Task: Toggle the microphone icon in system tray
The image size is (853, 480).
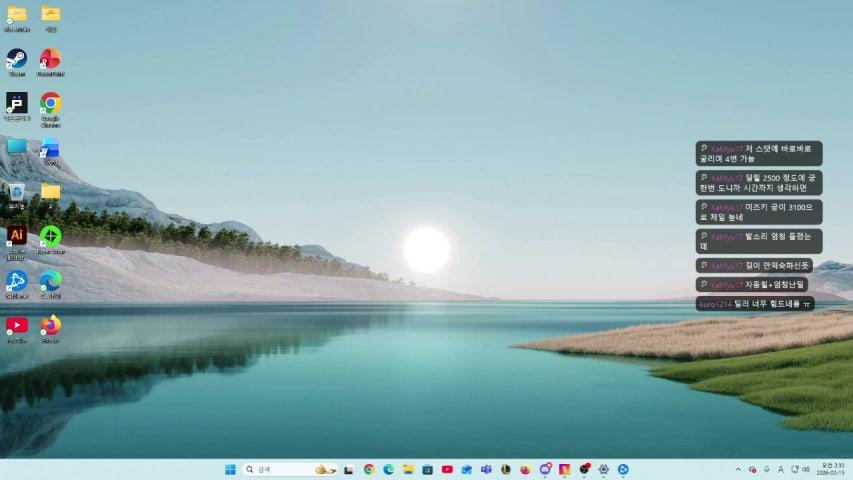Action: point(767,469)
